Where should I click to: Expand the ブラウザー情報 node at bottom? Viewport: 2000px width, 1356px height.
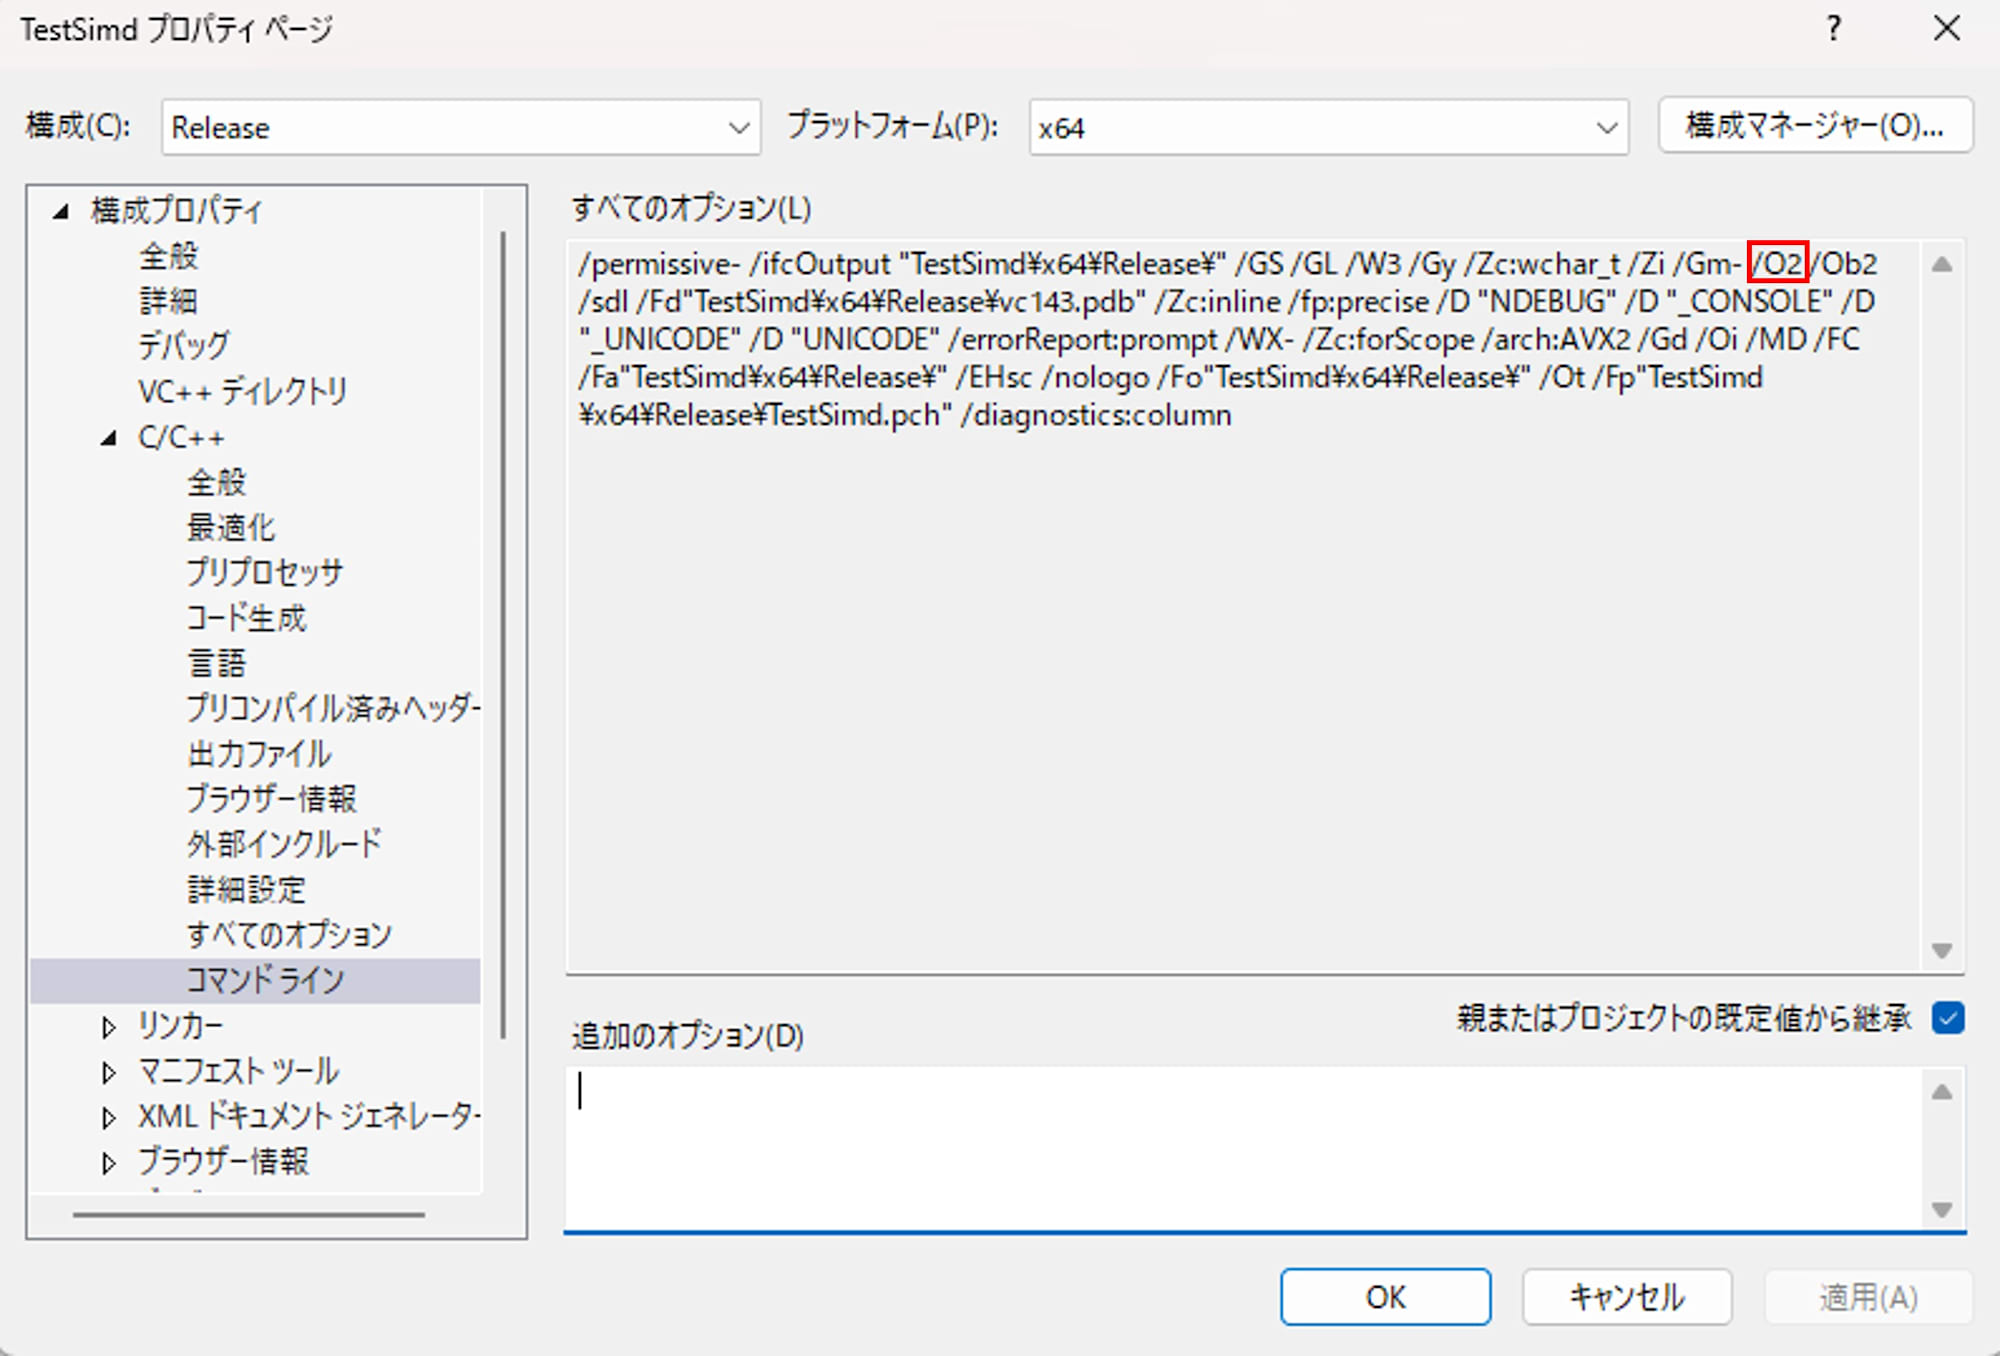click(x=110, y=1162)
